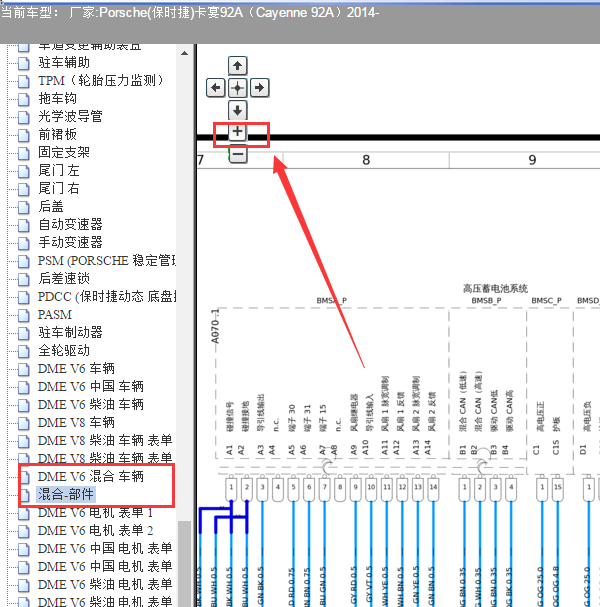The width and height of the screenshot is (600, 607).
Task: Open the 尾门 右 entry
Action: [59, 189]
